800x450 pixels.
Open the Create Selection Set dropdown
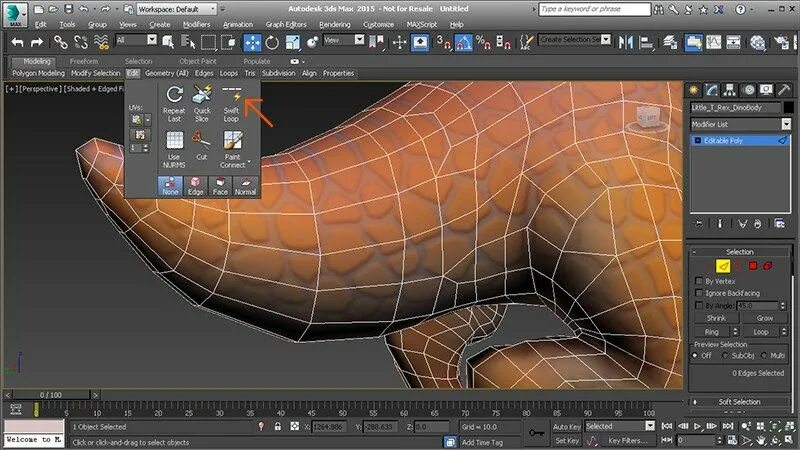click(574, 39)
